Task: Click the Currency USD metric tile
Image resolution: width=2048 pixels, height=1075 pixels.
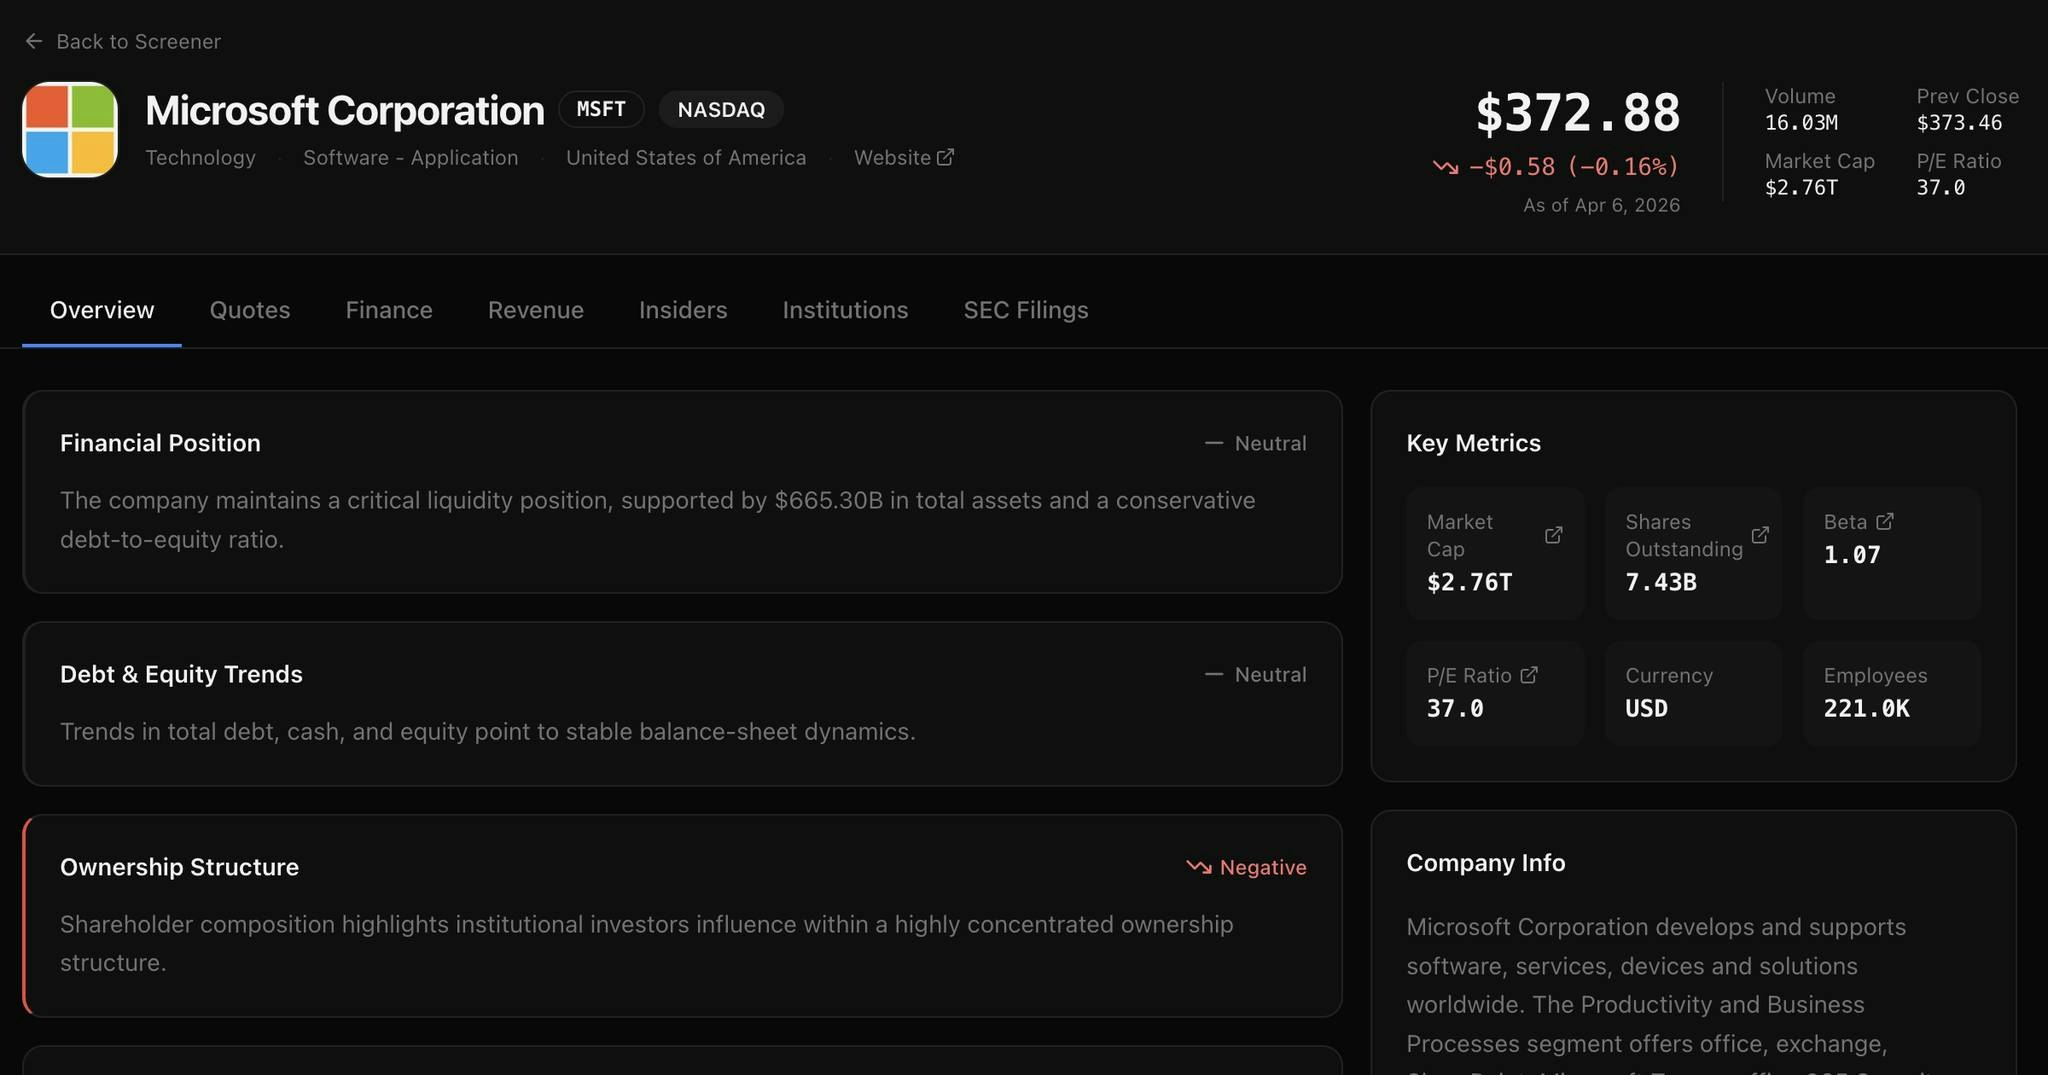Action: click(x=1693, y=693)
